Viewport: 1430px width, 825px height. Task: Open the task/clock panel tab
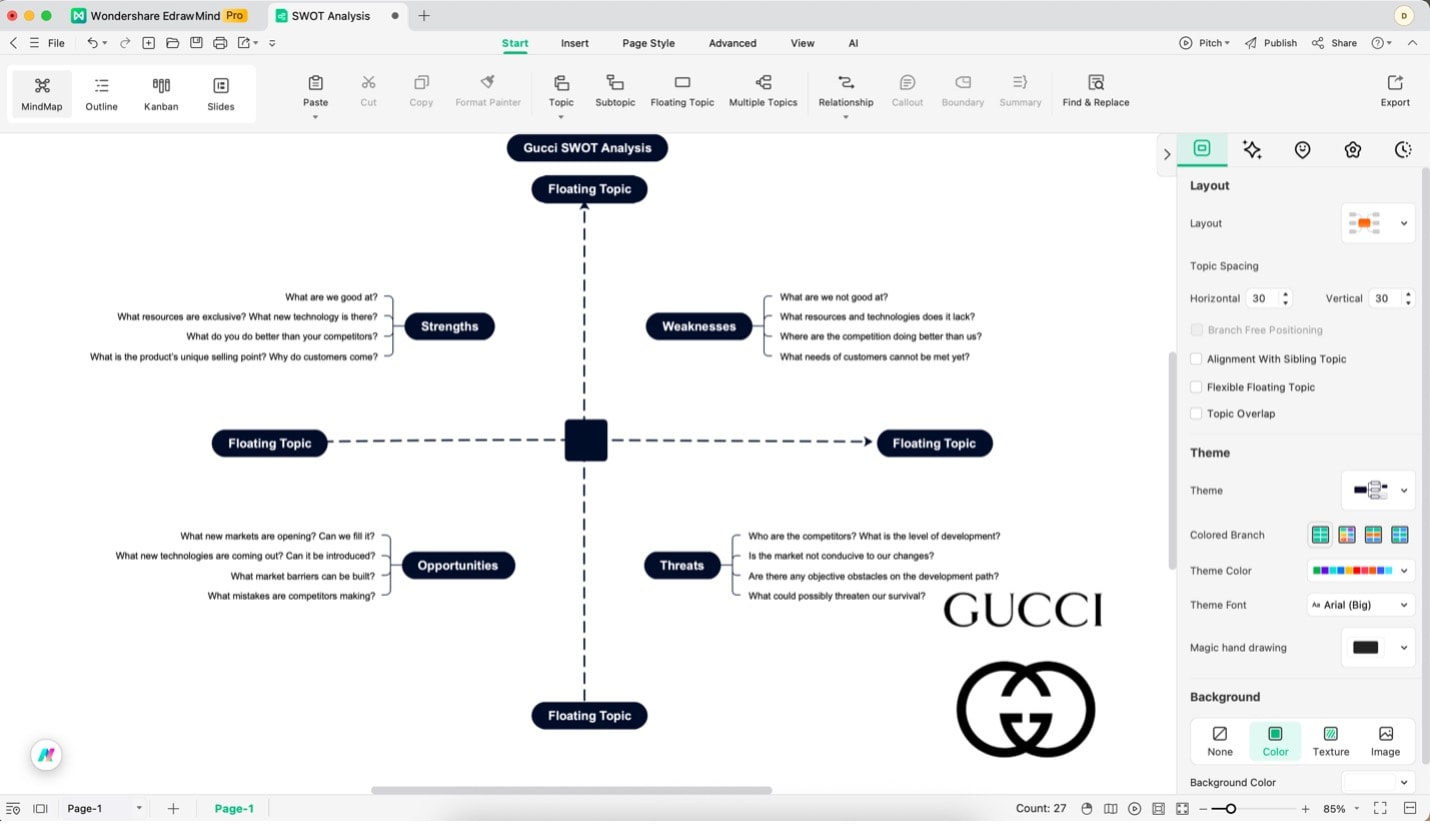click(1403, 150)
